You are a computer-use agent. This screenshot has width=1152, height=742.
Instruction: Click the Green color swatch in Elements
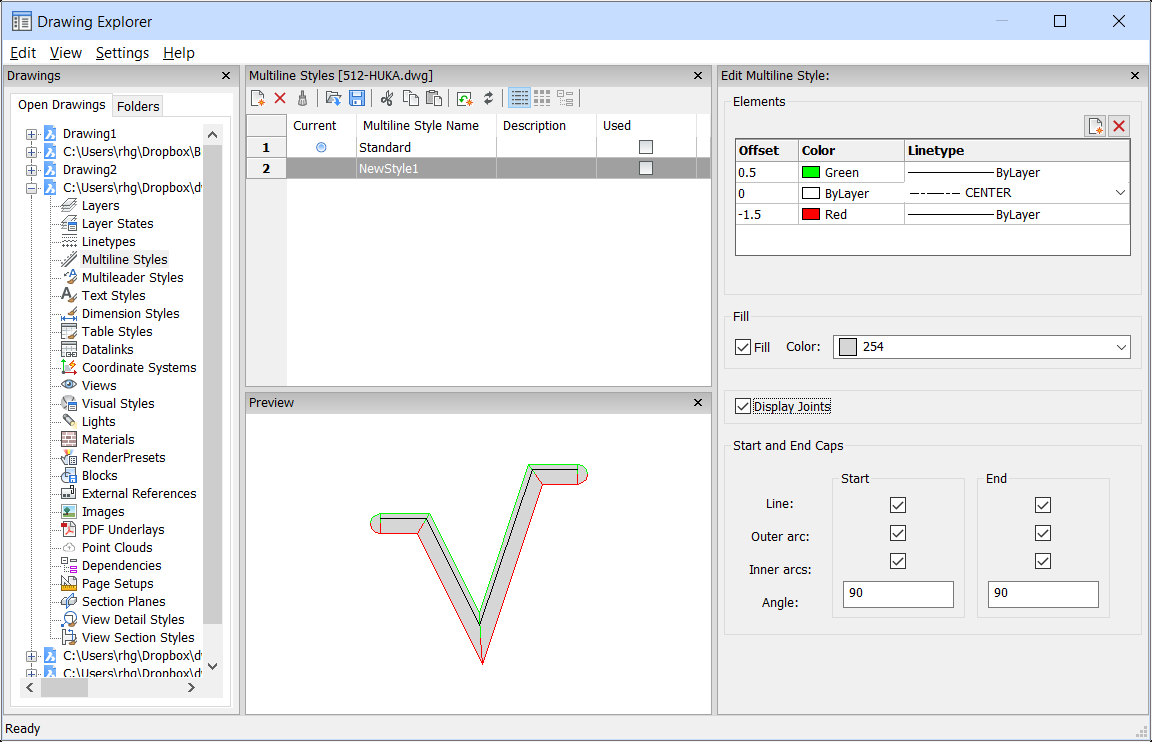tap(811, 173)
